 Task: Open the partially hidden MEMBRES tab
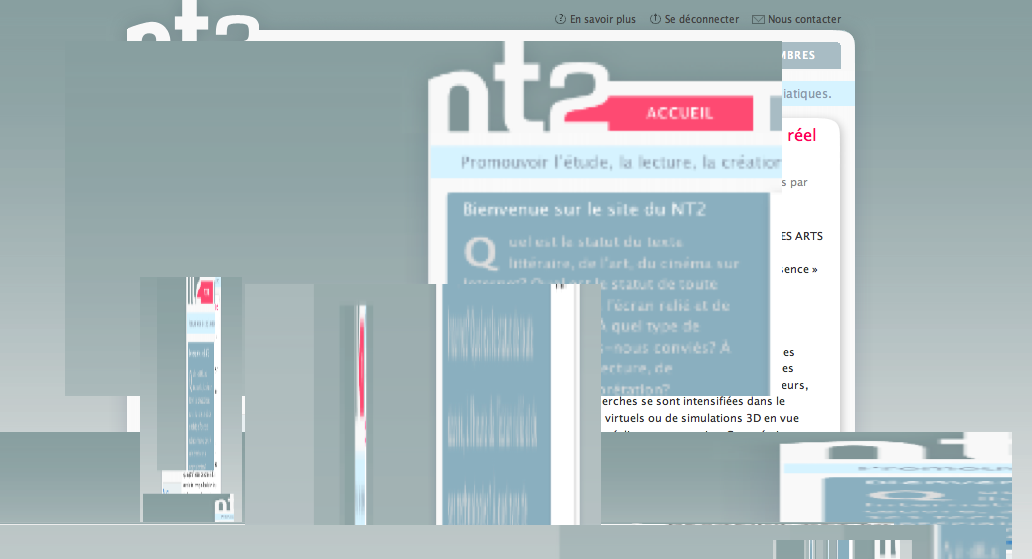tap(811, 55)
